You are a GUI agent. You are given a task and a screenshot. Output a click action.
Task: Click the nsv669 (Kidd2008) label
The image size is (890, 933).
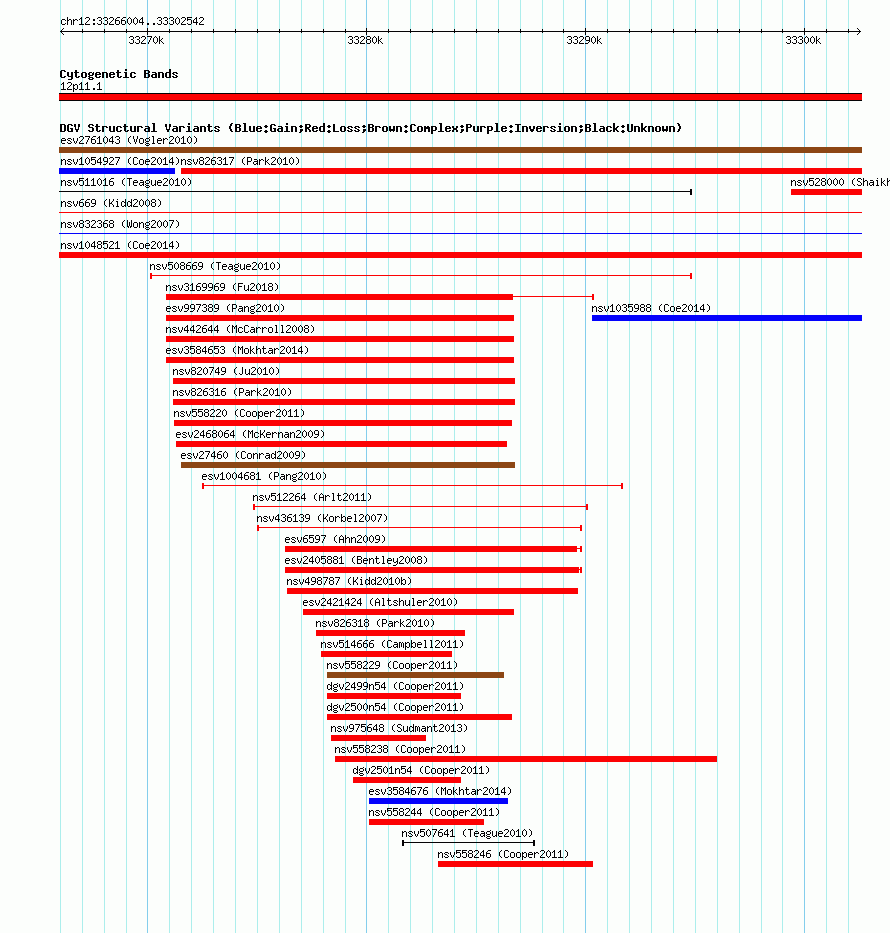click(x=111, y=203)
